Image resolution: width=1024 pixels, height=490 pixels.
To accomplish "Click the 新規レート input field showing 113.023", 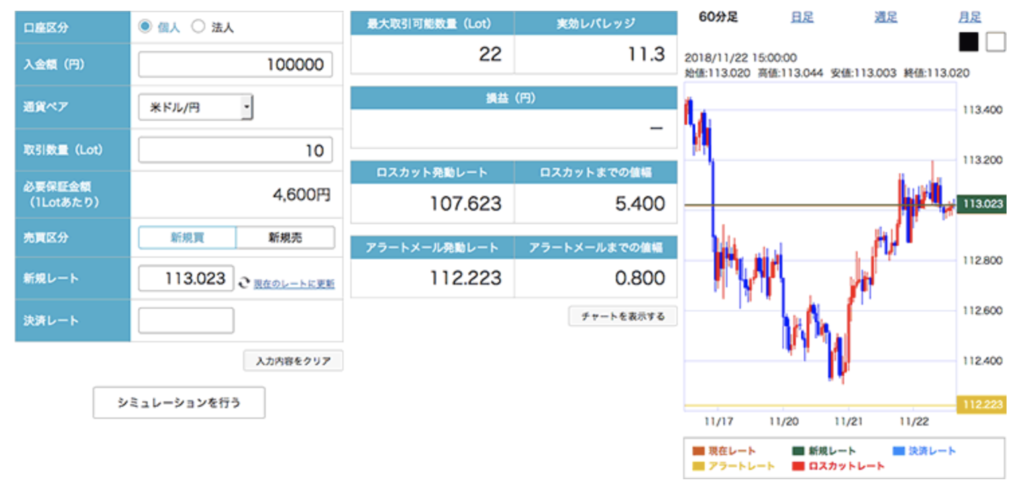I will coord(186,278).
